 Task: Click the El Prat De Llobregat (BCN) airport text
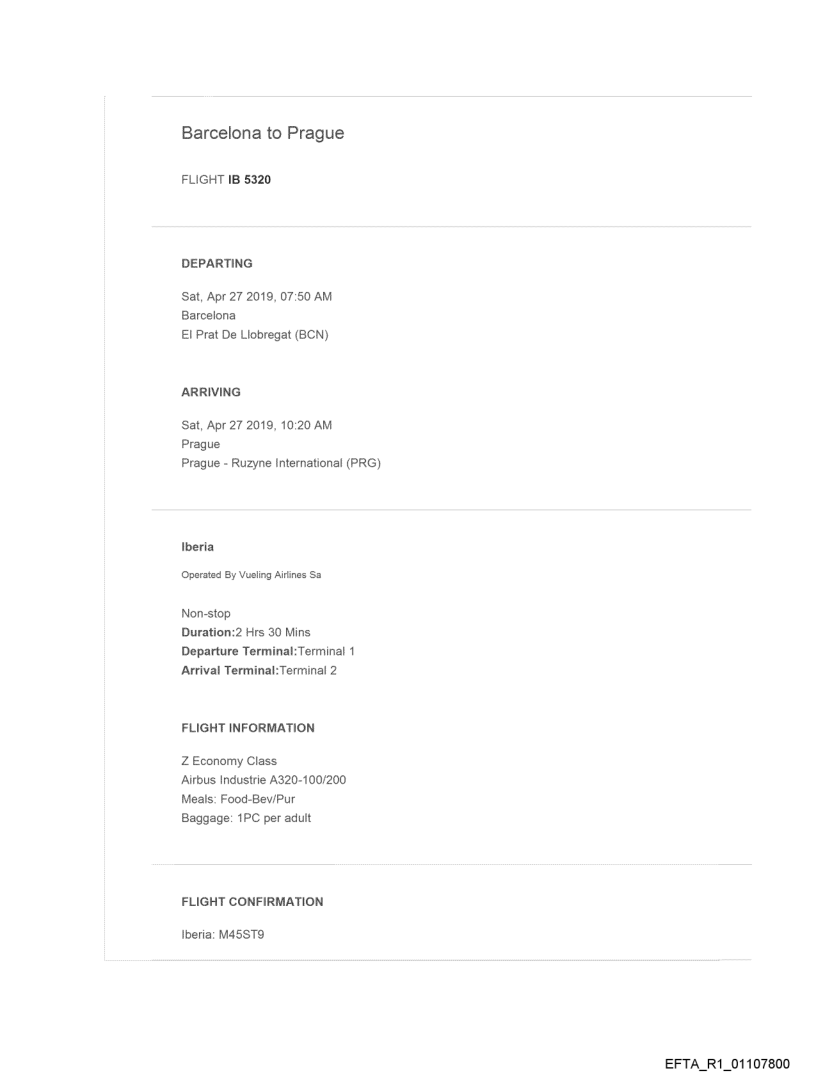[x=254, y=334]
